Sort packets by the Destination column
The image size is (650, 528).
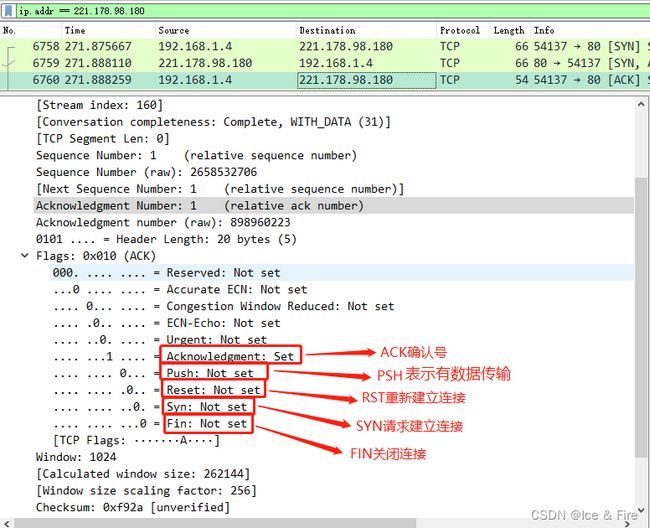(327, 30)
